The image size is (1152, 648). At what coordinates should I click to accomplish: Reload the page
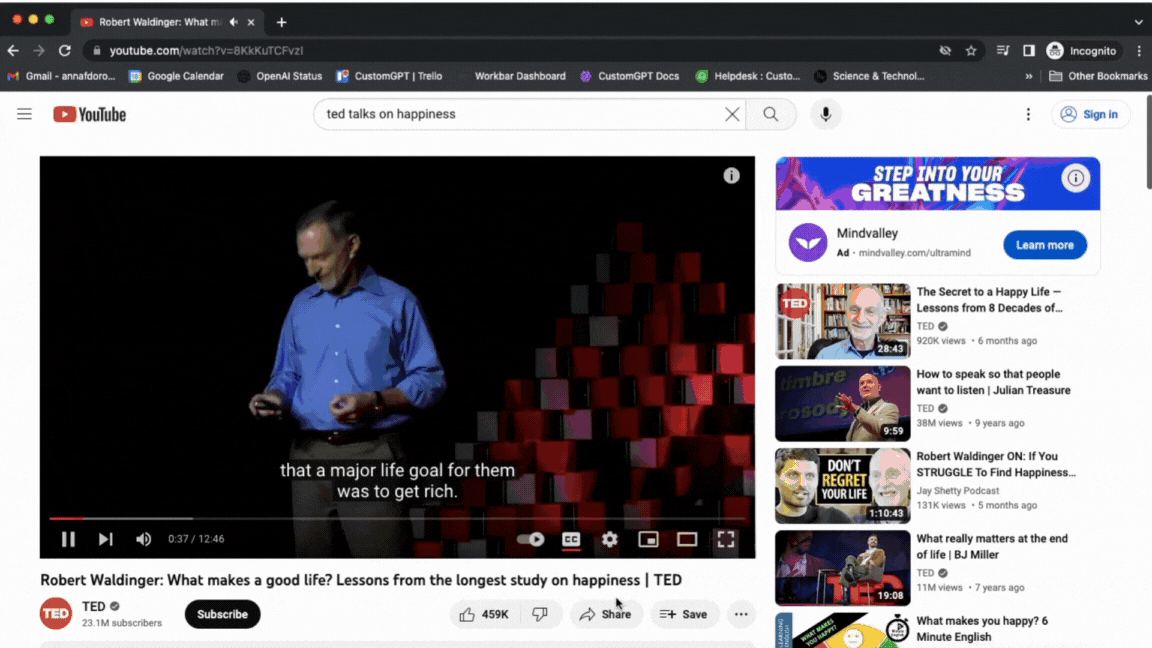click(65, 51)
